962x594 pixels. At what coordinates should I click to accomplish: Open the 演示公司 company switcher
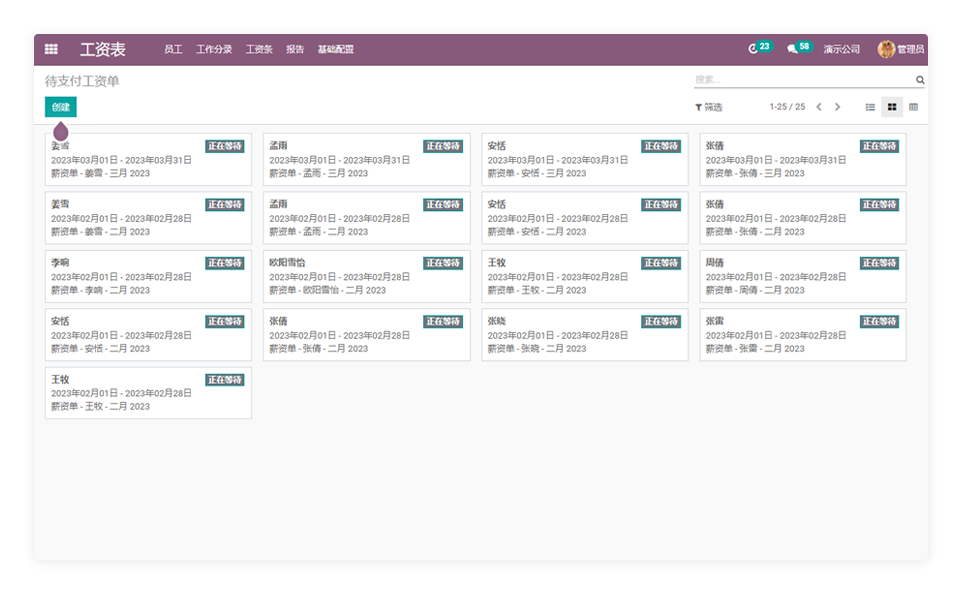tap(841, 49)
